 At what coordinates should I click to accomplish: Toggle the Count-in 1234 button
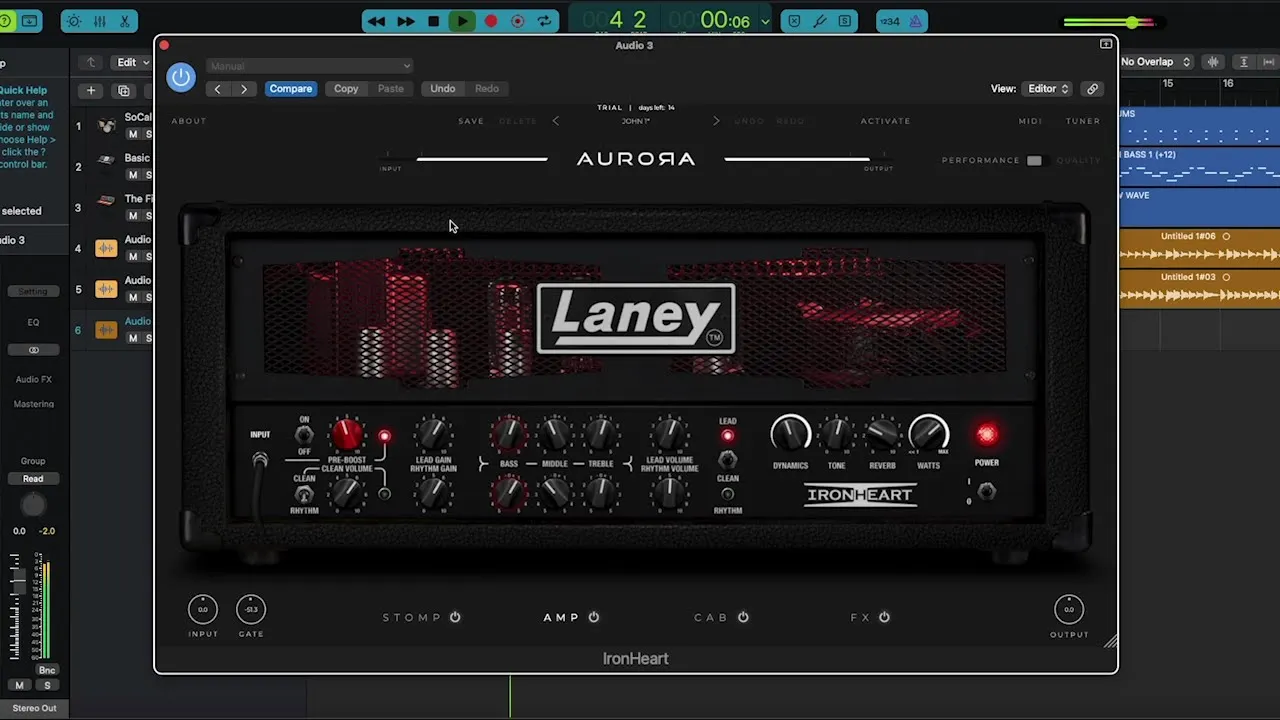pyautogui.click(x=889, y=21)
